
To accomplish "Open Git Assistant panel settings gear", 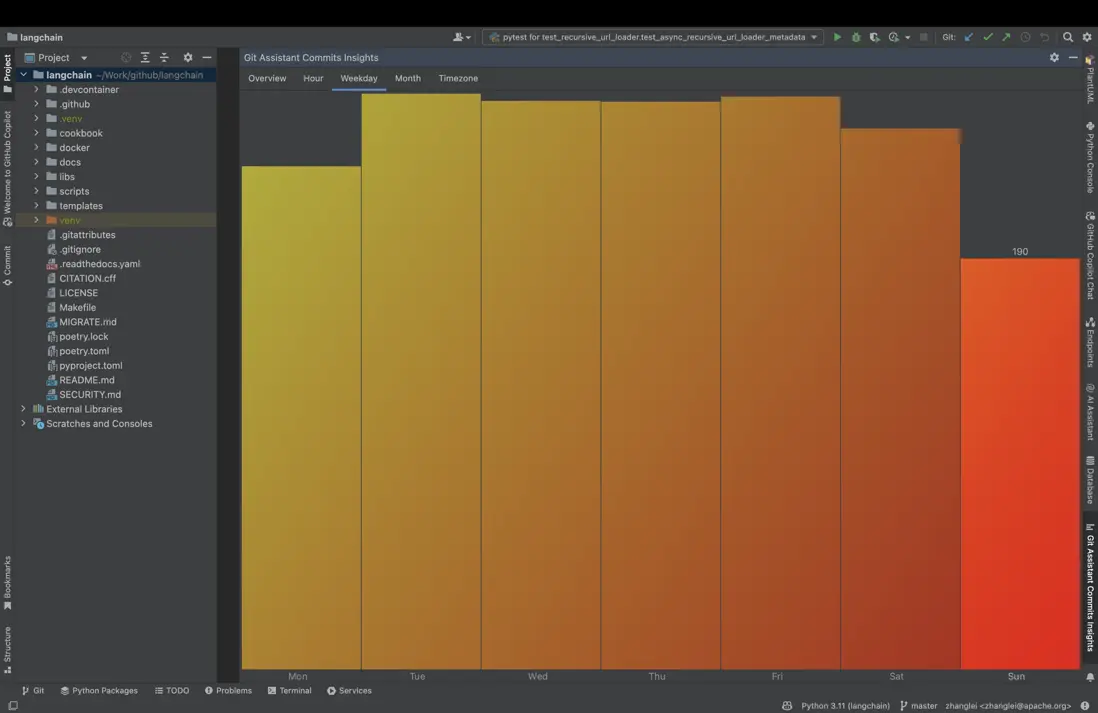I will click(x=1054, y=58).
